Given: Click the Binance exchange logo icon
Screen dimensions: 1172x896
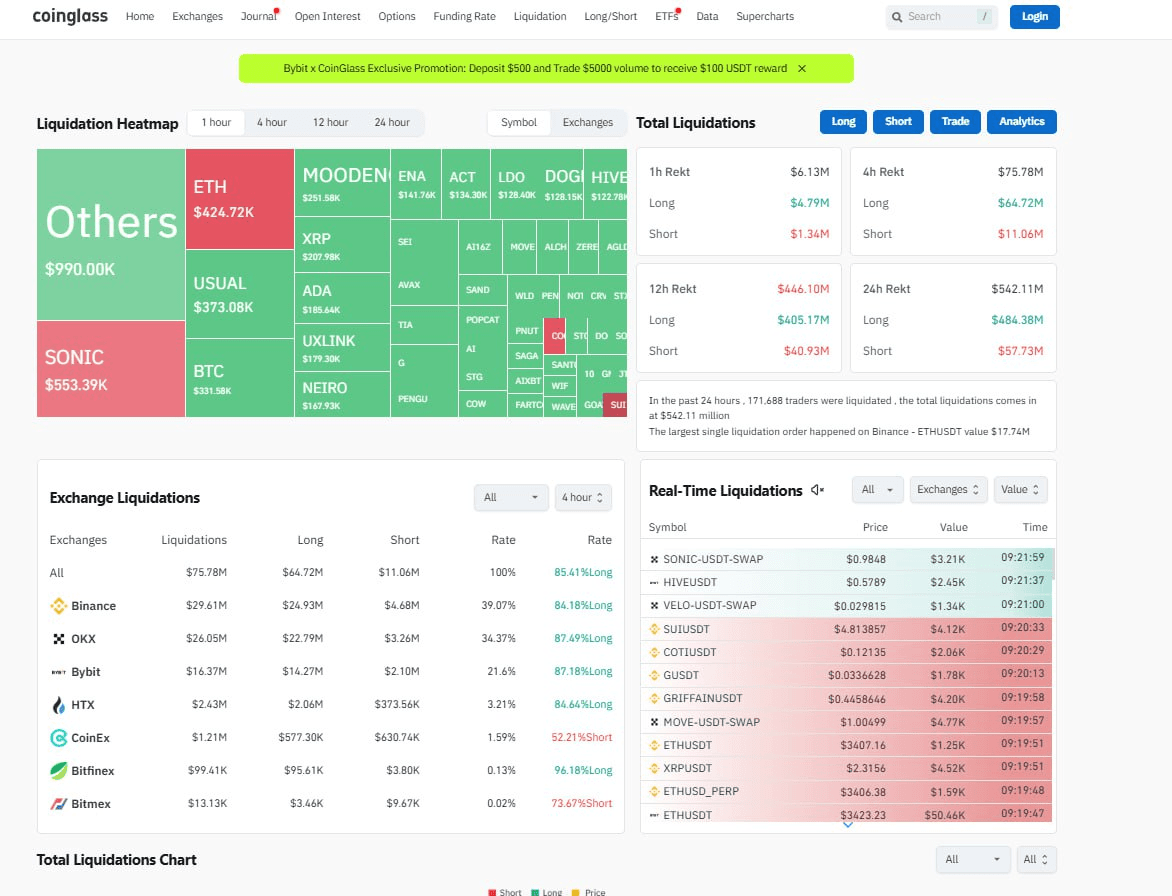Looking at the screenshot, I should click(58, 606).
